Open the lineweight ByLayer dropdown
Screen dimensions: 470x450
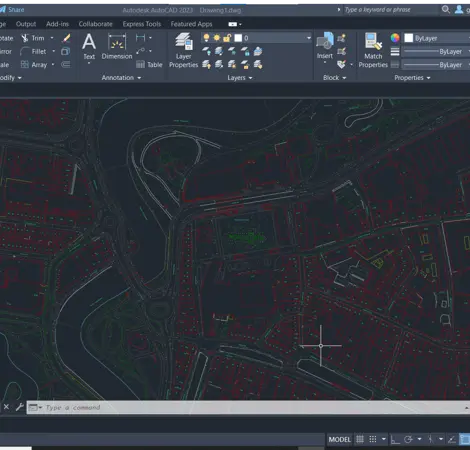click(435, 52)
